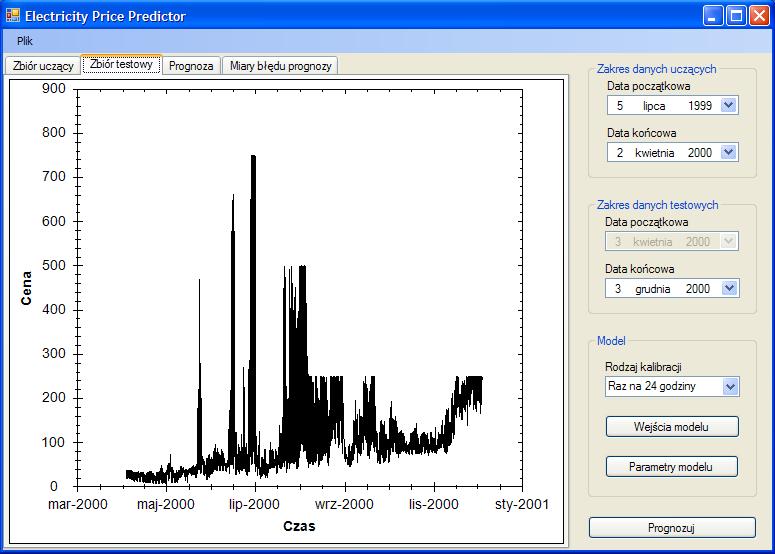Click the Model group label
The width and height of the screenshot is (775, 554).
[611, 341]
